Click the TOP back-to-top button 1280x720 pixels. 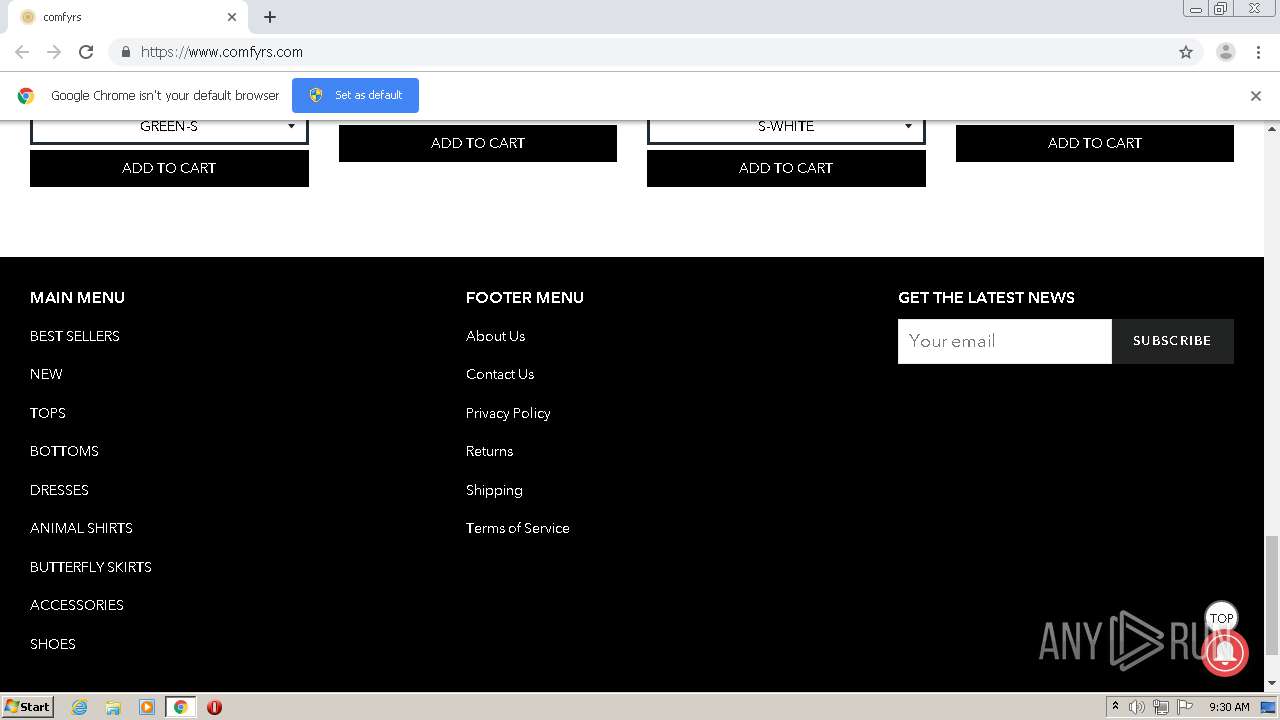coord(1221,618)
